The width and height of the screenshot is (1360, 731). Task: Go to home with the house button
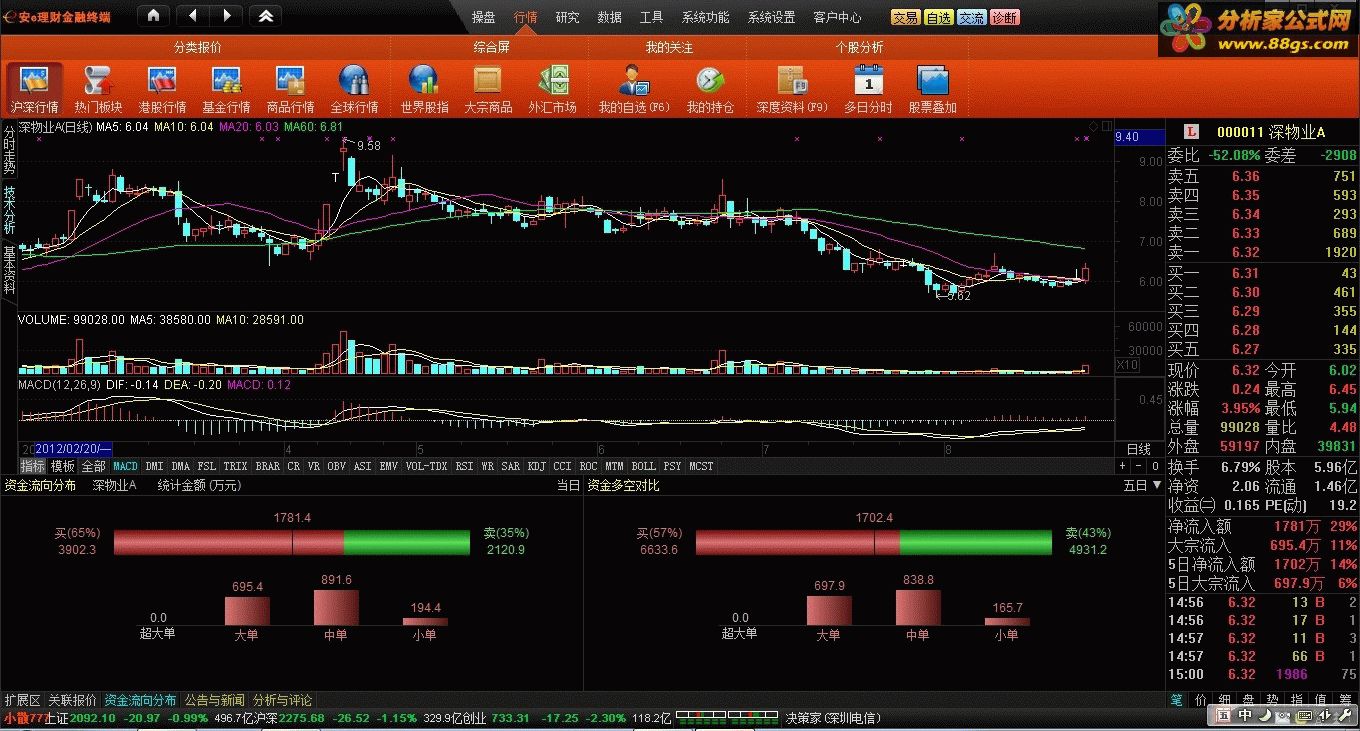tap(152, 16)
